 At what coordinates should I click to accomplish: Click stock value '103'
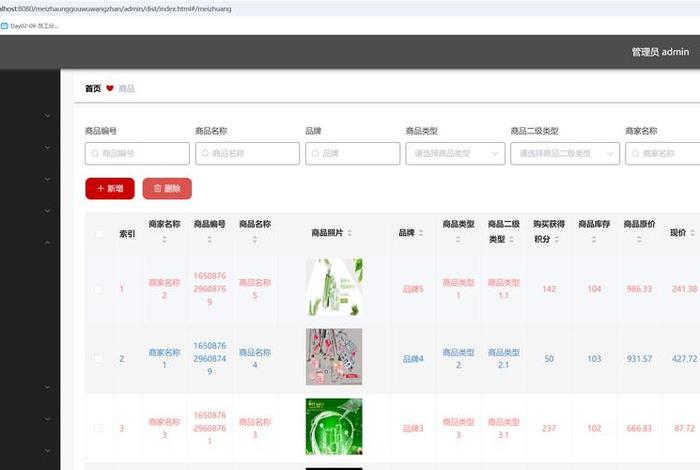point(594,358)
